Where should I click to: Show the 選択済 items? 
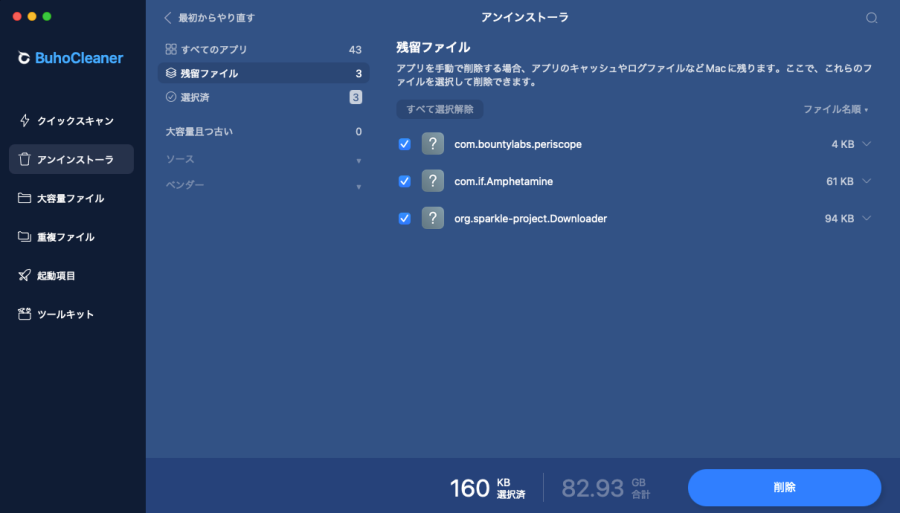(x=263, y=97)
